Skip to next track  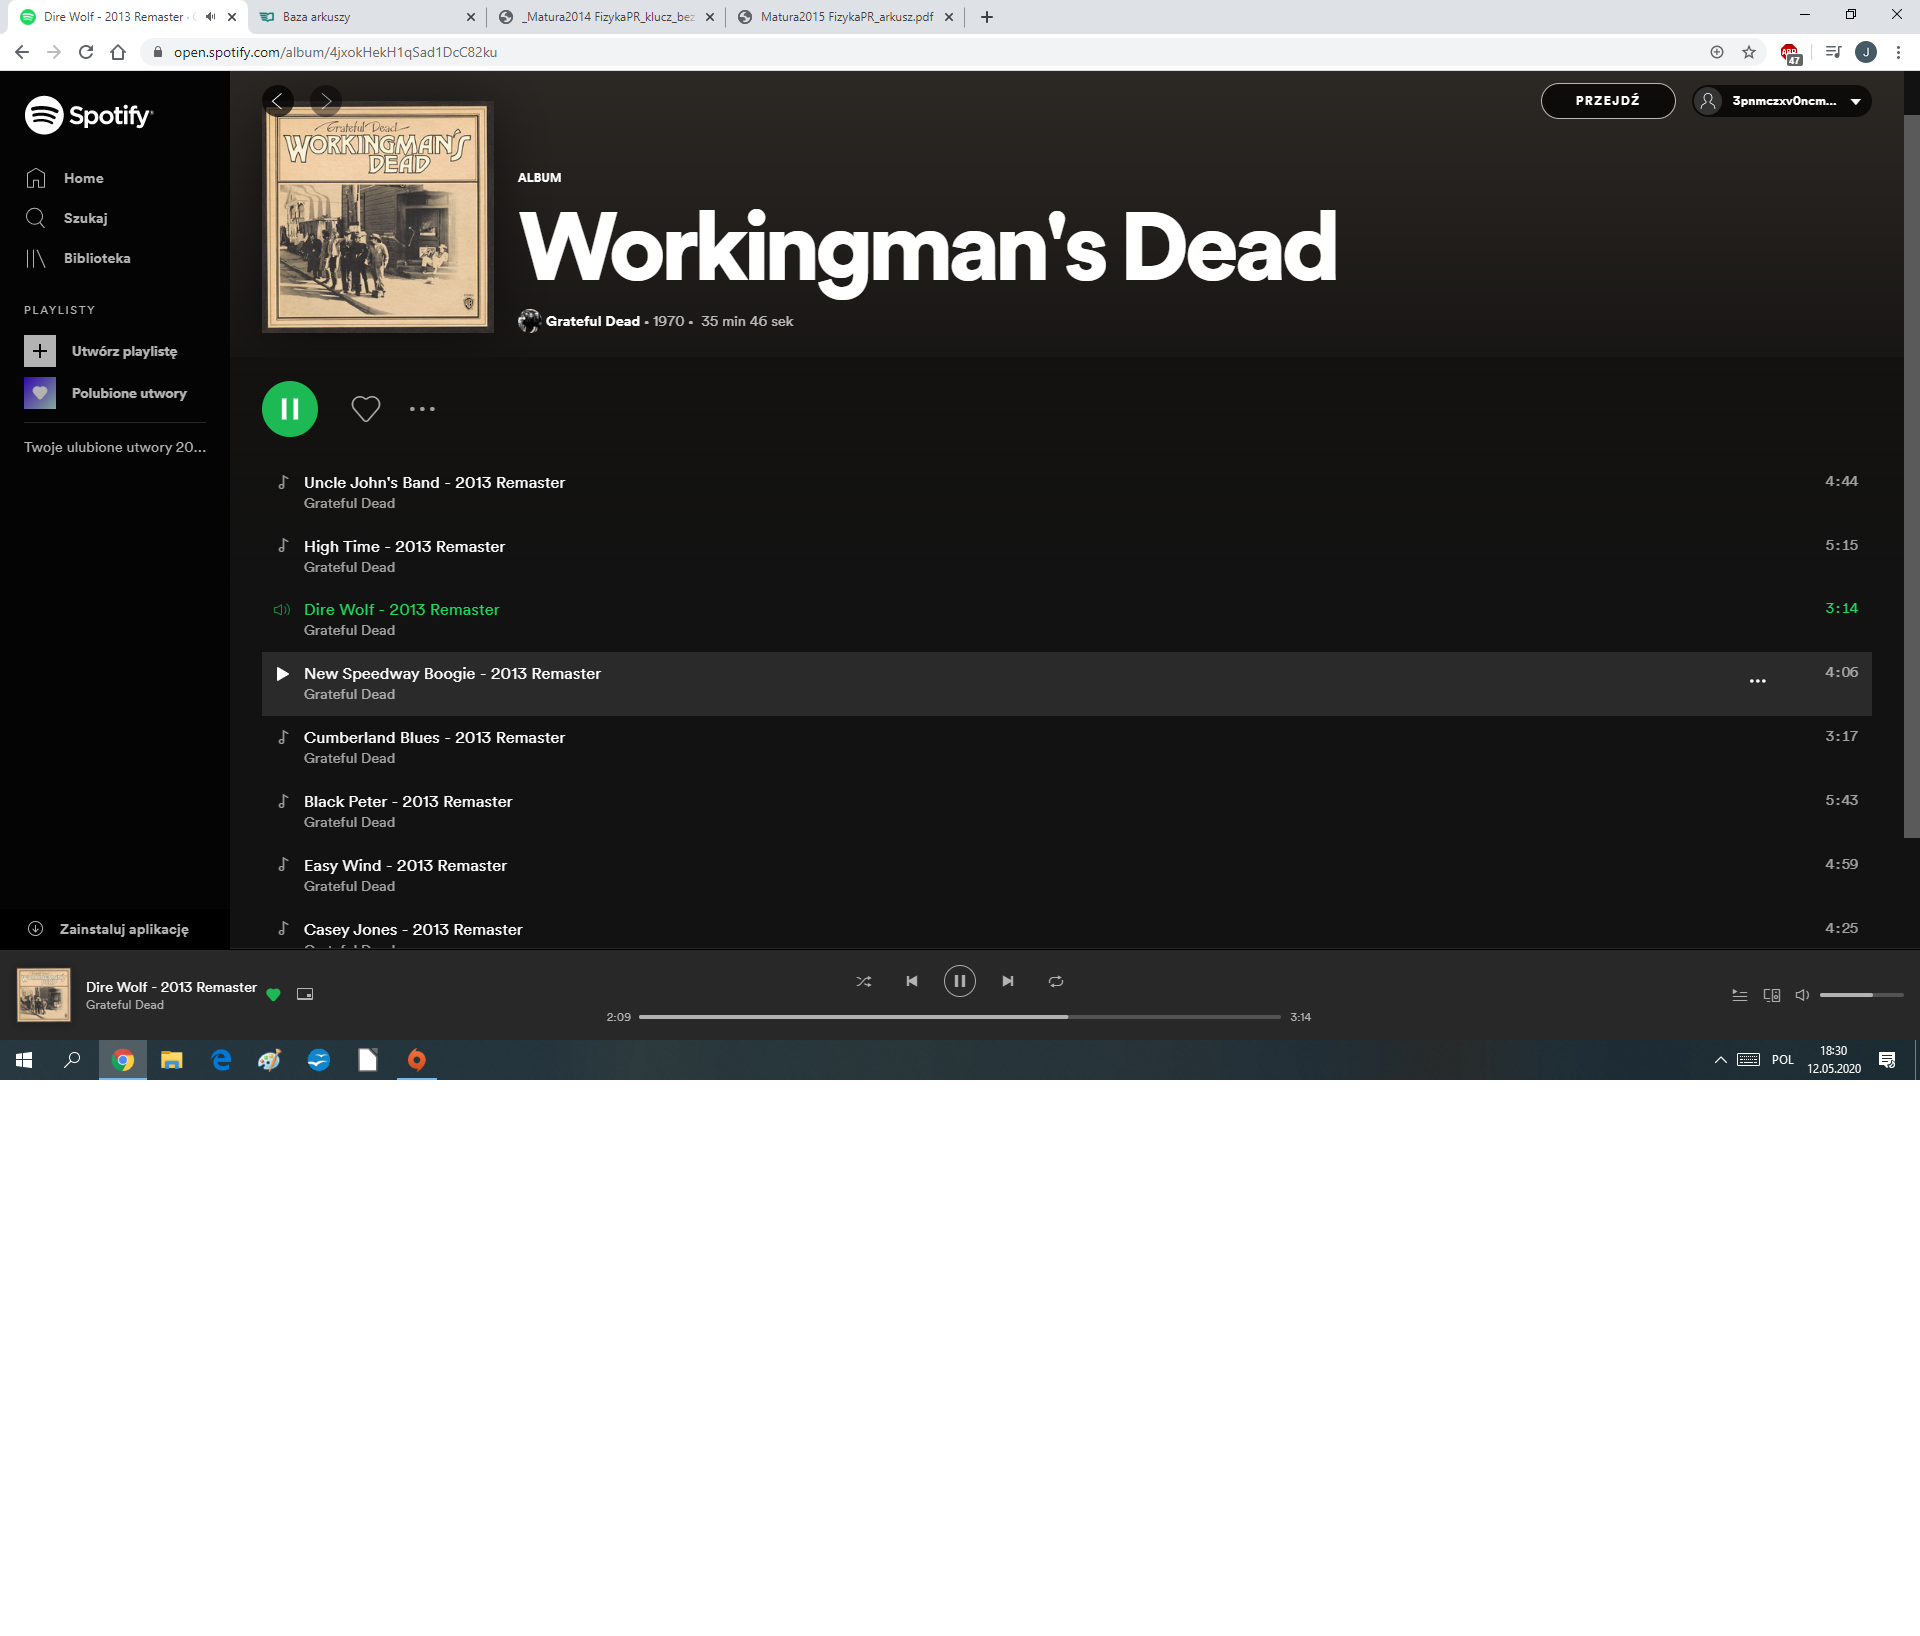1008,981
